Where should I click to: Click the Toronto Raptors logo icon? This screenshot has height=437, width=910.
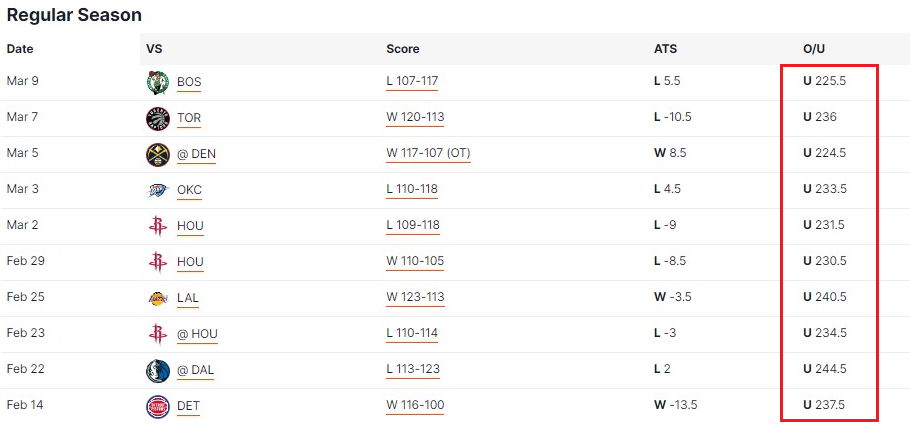[158, 118]
